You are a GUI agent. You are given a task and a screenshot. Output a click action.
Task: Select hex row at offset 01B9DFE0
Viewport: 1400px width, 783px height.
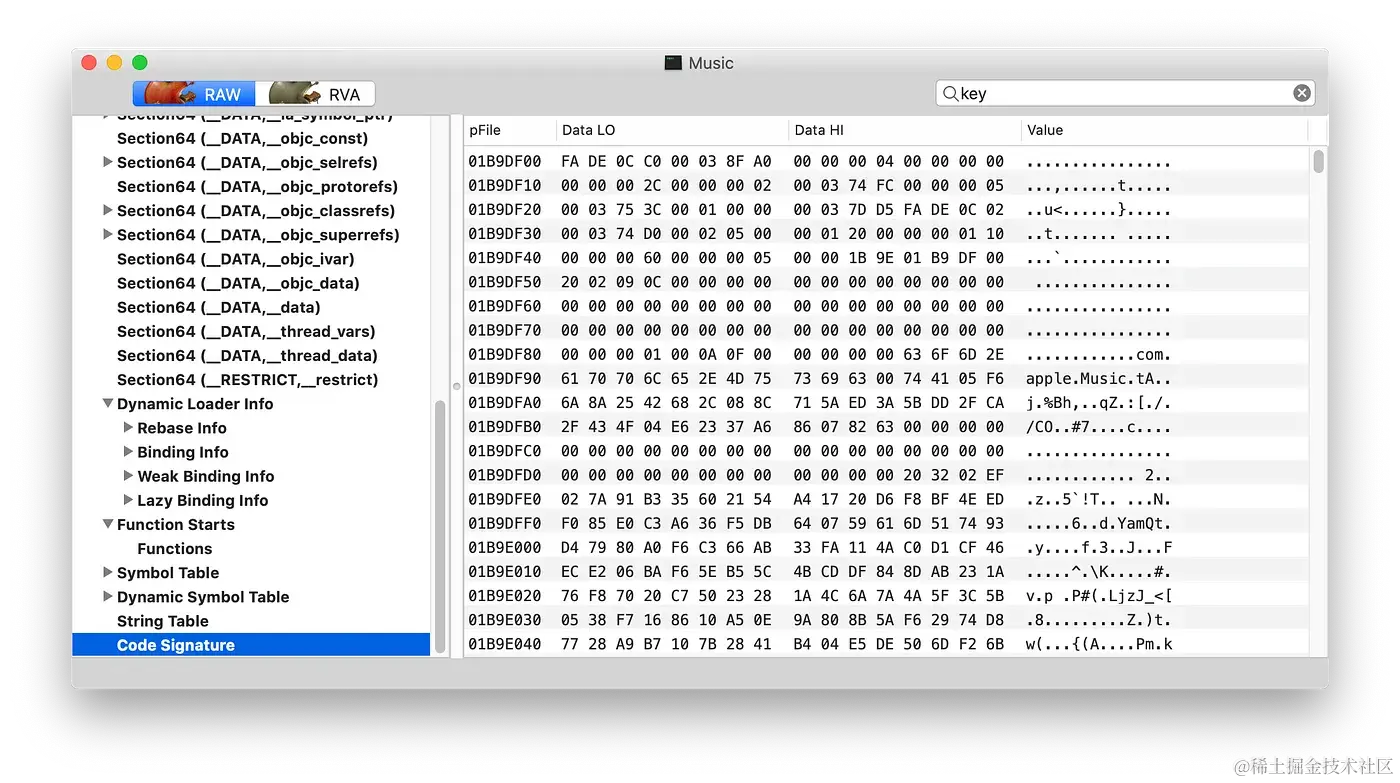click(887, 500)
